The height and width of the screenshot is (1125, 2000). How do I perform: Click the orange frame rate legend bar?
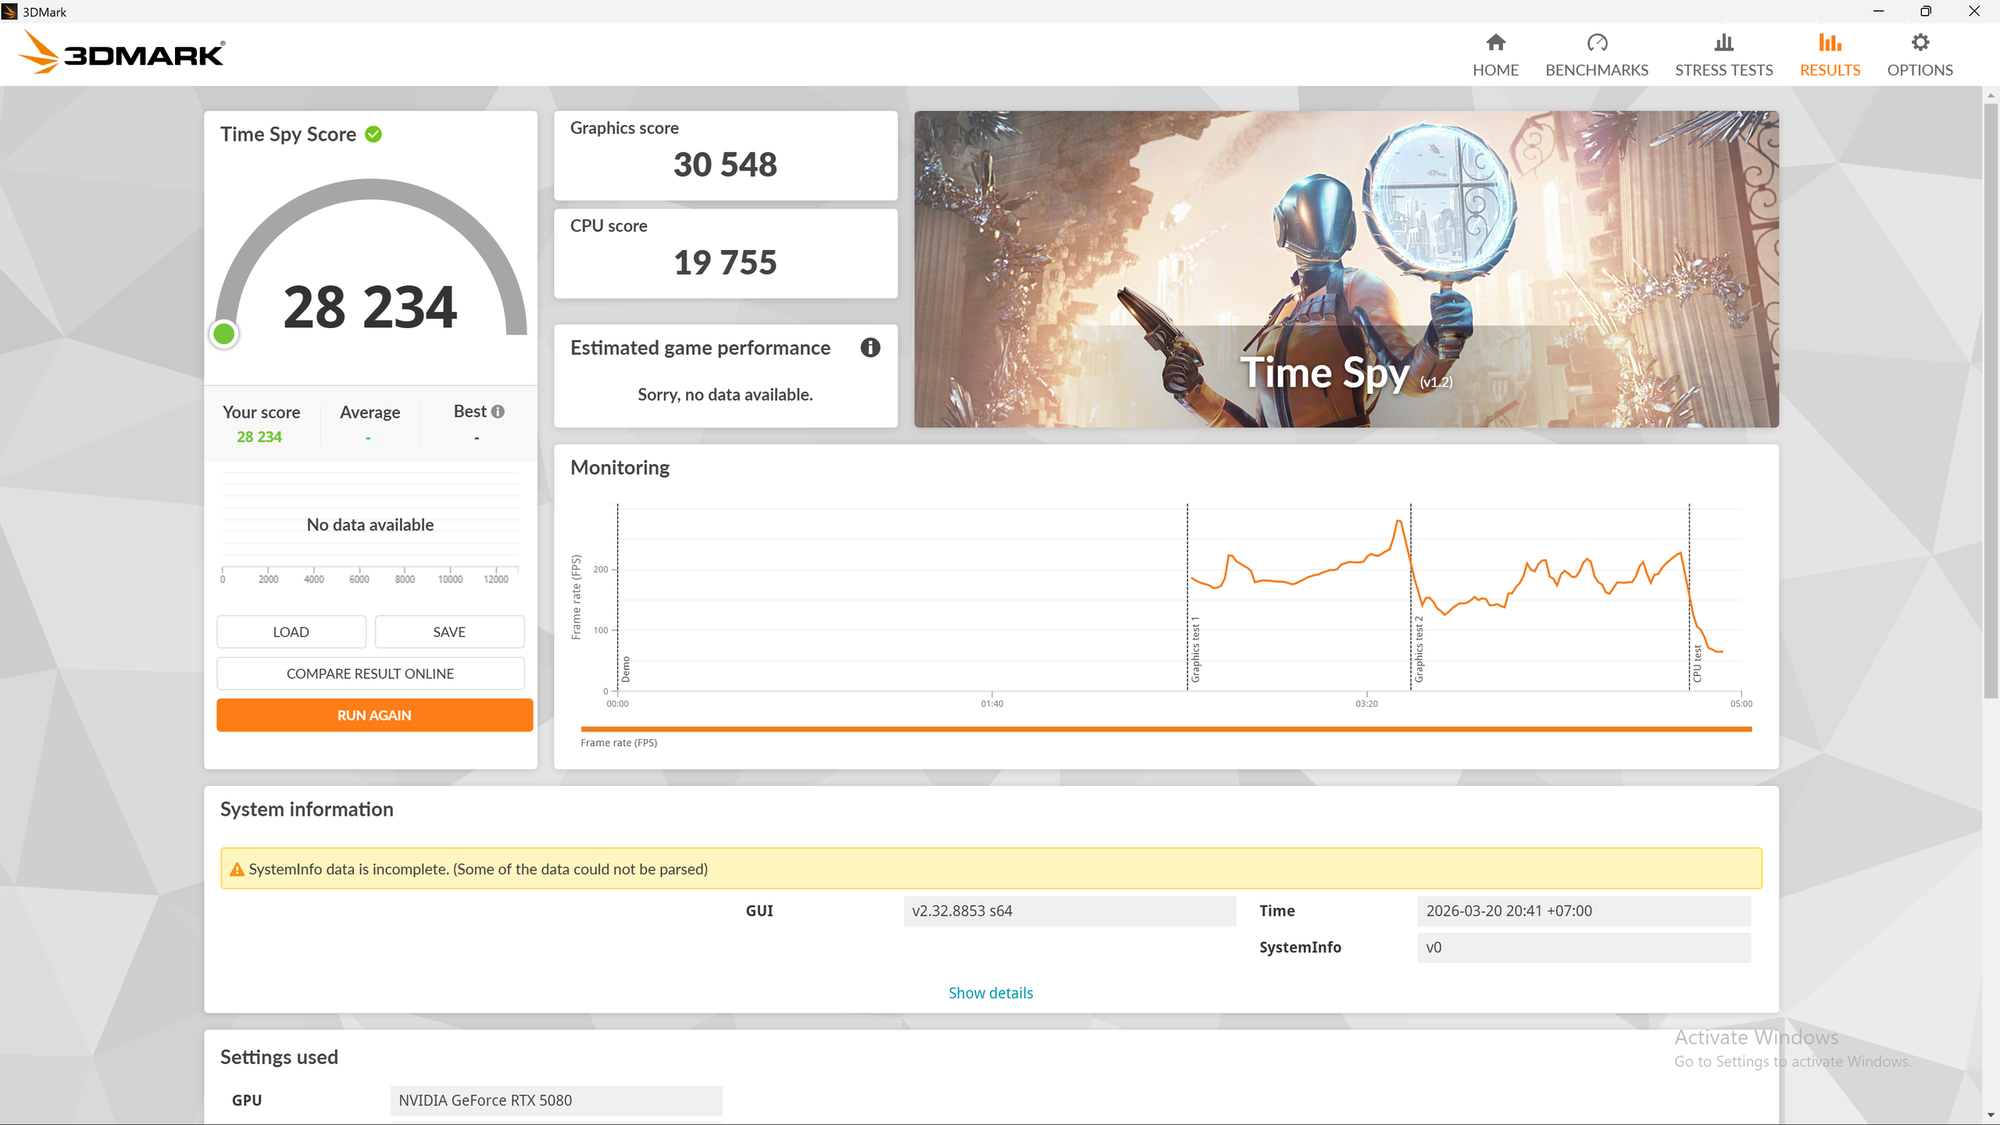pos(1165,729)
